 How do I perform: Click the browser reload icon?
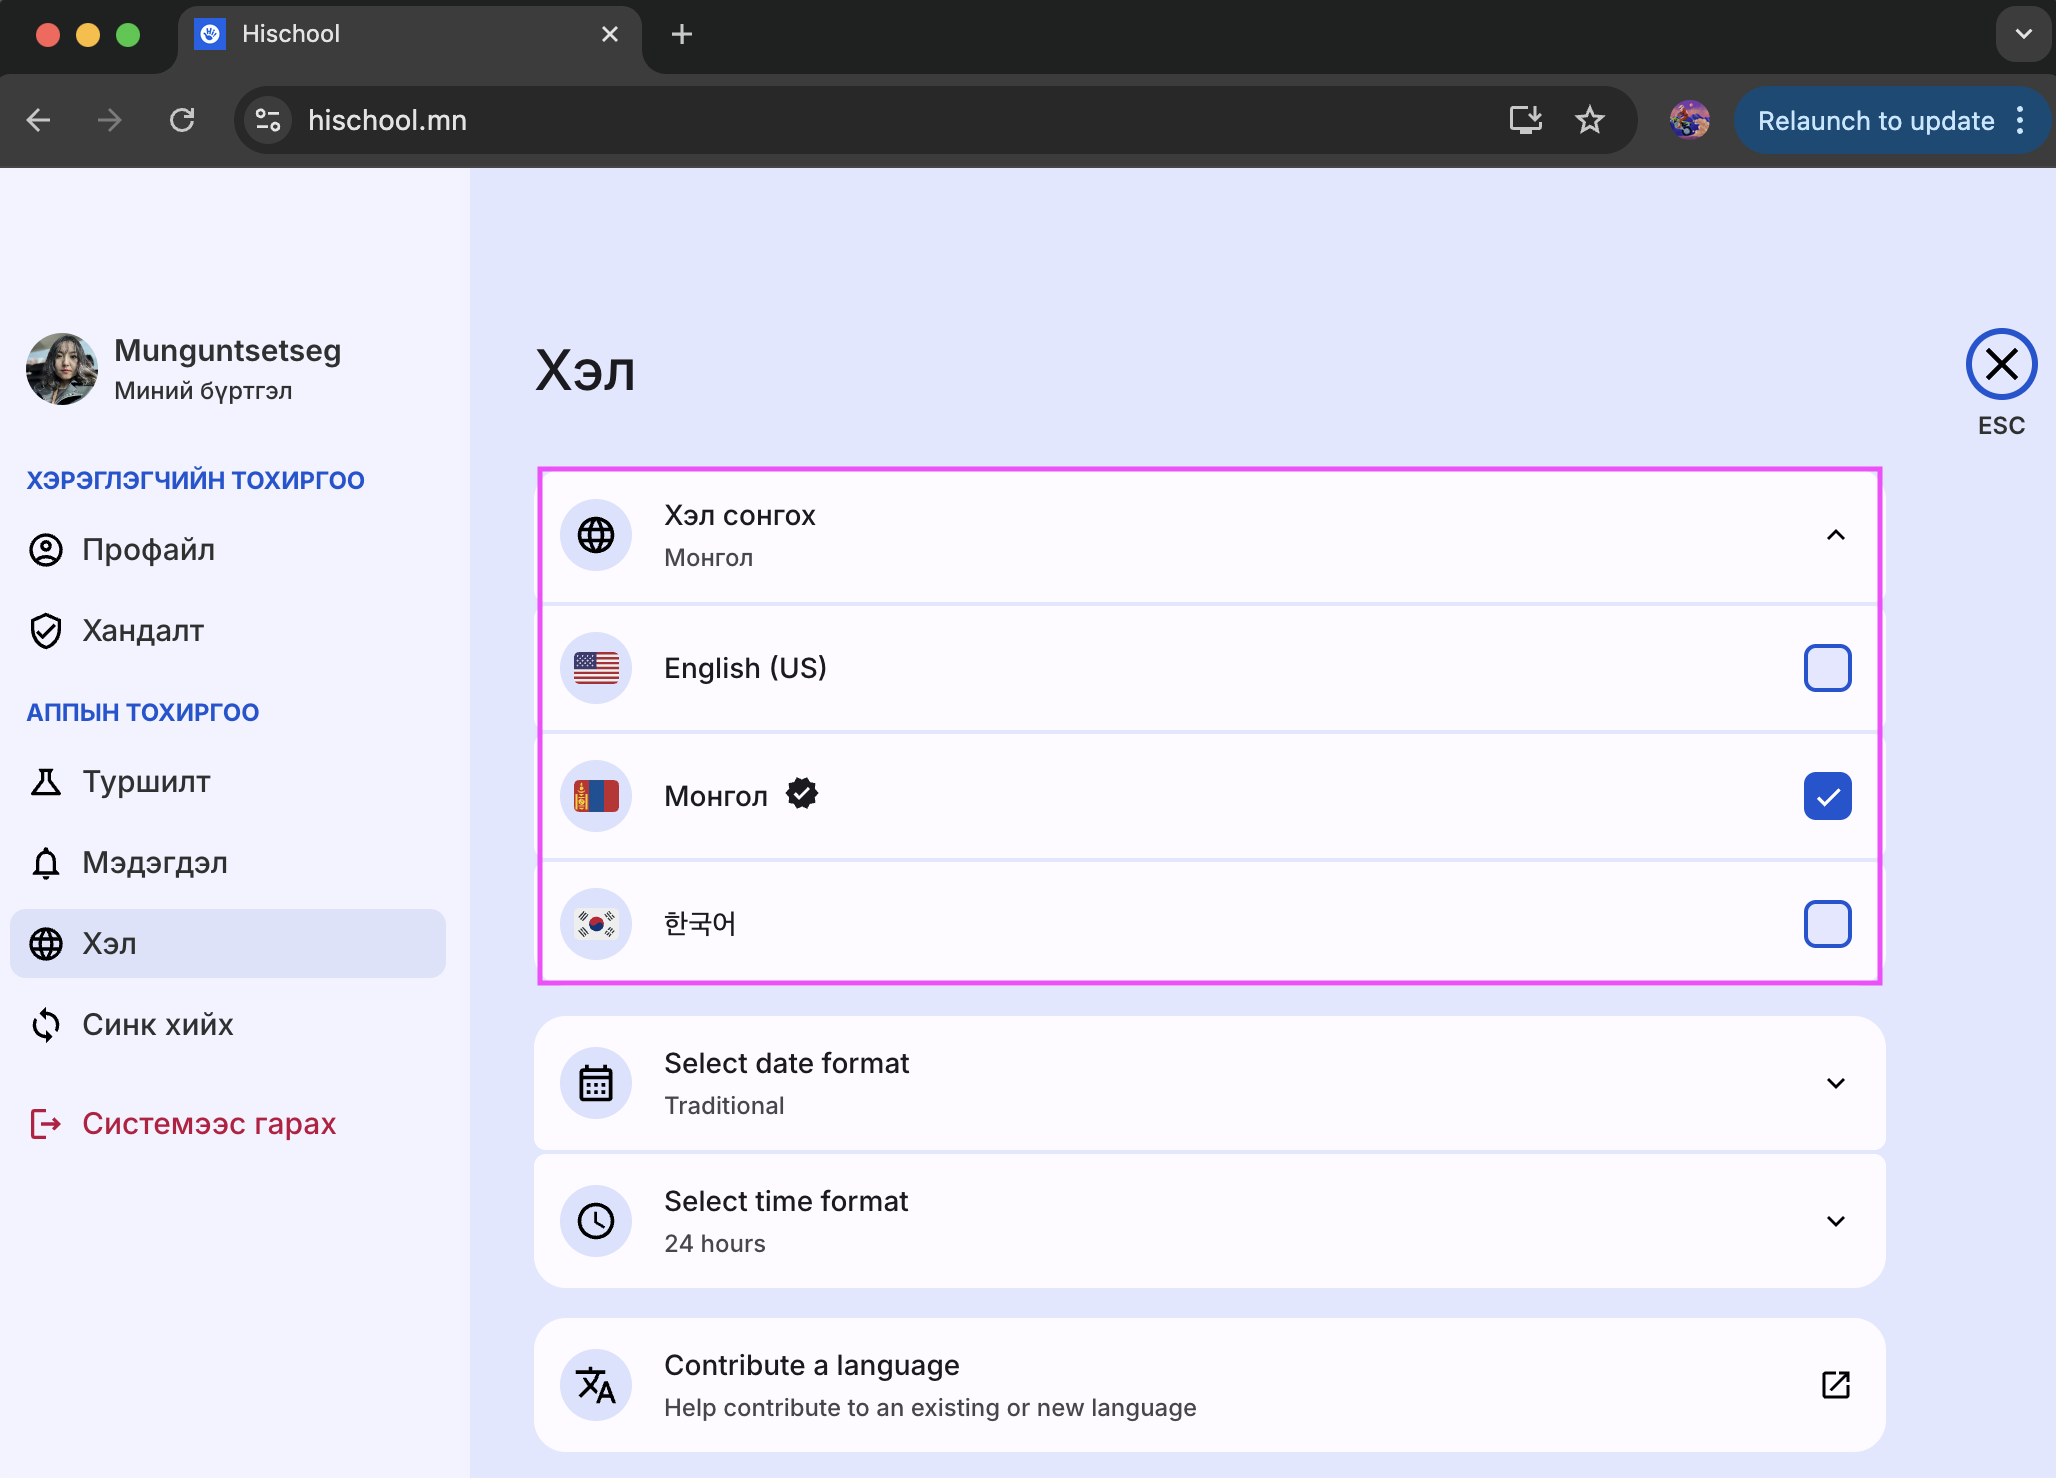(182, 120)
